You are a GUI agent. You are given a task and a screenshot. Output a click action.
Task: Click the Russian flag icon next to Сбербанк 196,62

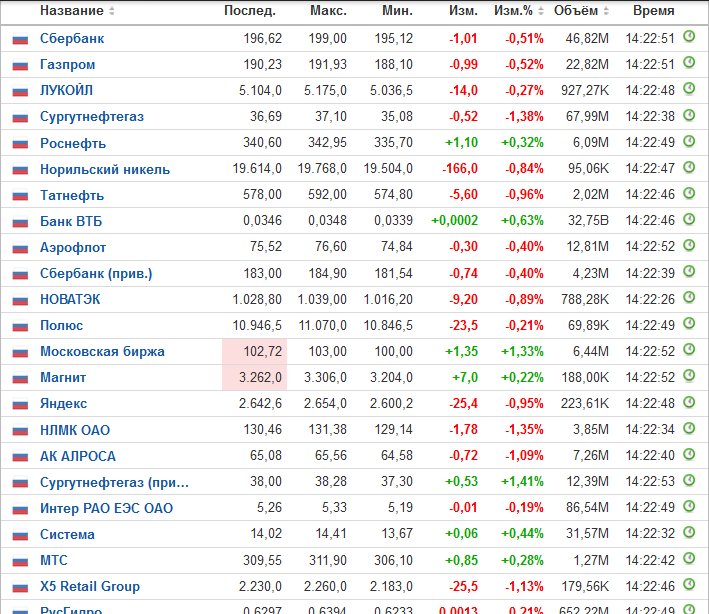20,40
